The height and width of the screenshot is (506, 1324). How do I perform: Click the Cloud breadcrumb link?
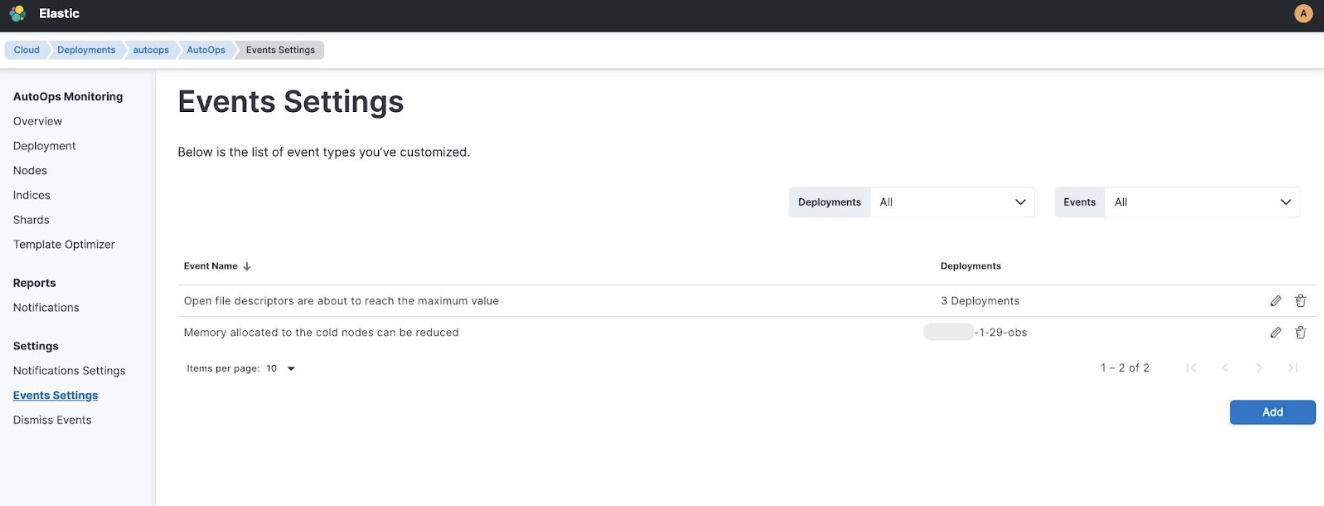point(27,50)
